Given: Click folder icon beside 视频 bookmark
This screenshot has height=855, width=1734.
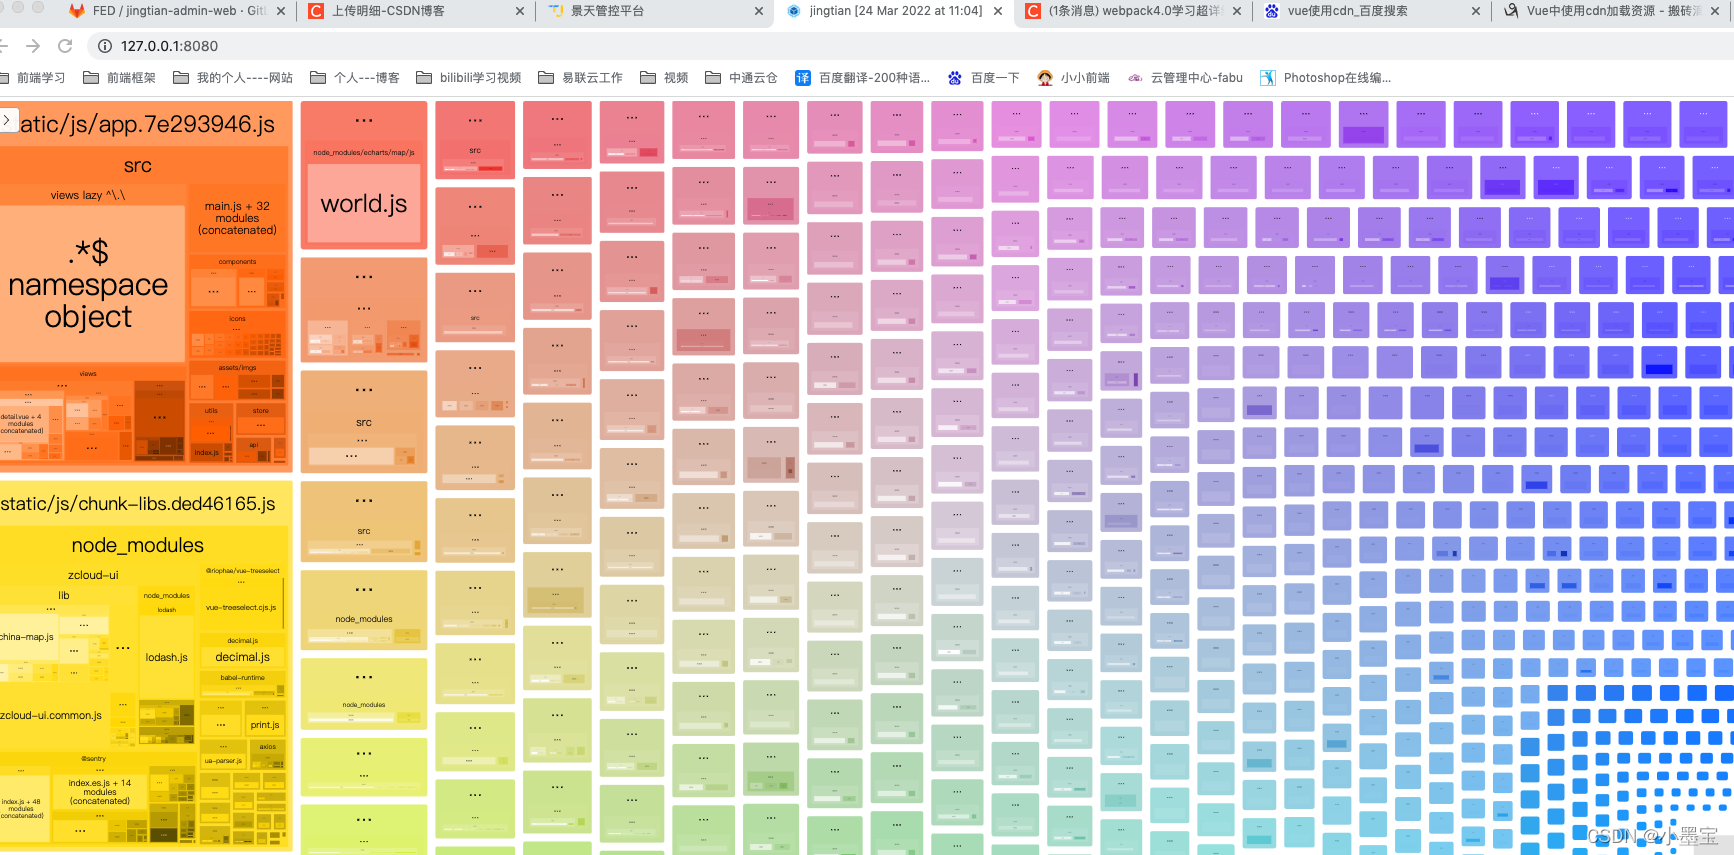Looking at the screenshot, I should coord(648,78).
